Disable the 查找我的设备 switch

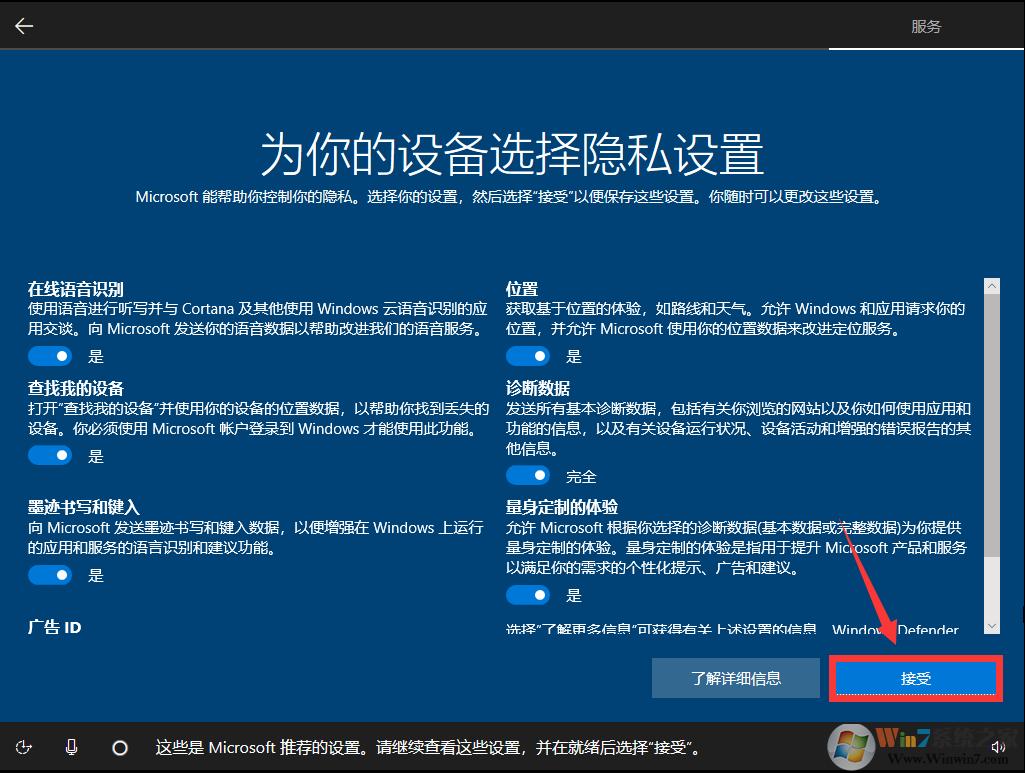[50, 455]
